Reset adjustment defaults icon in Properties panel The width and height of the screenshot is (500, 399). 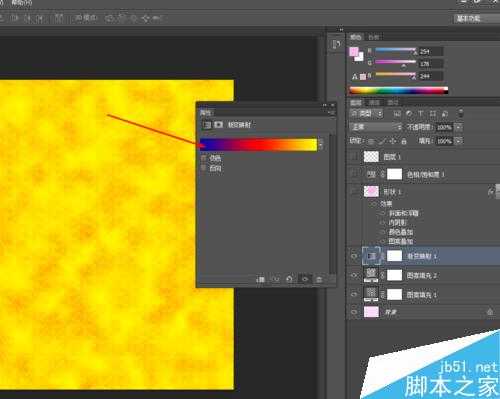tap(290, 279)
